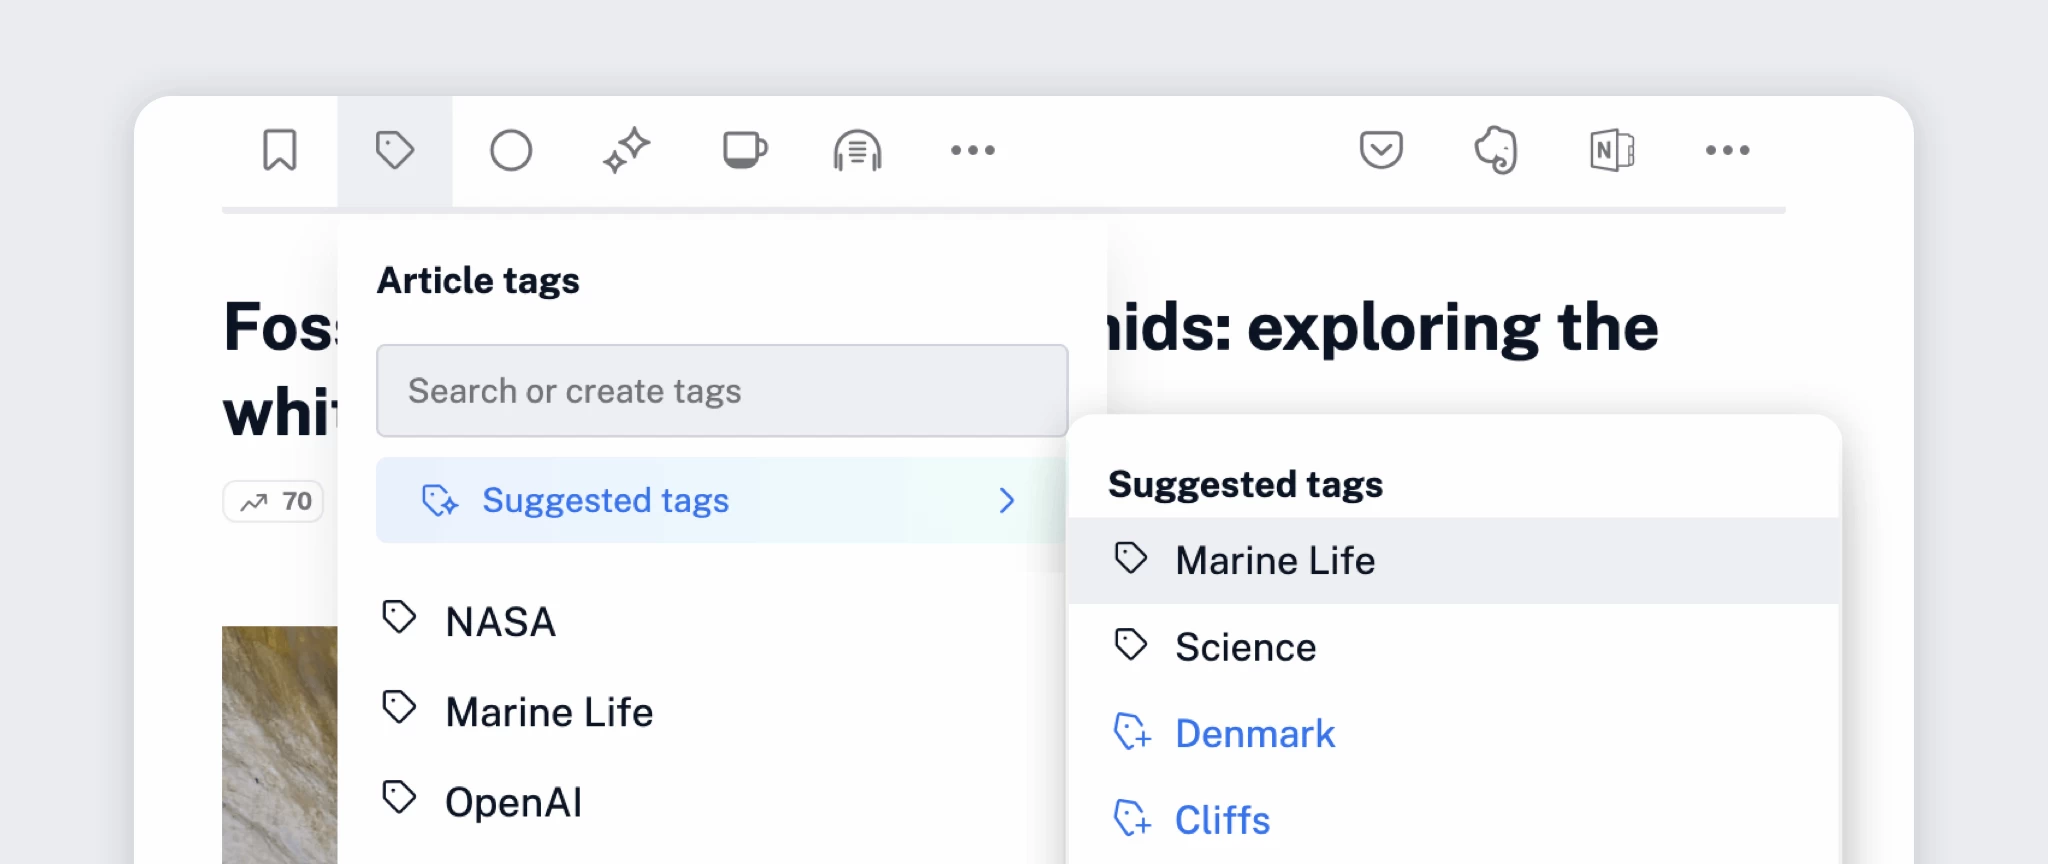Add the new Denmark tag
2048x864 pixels.
(x=1254, y=734)
